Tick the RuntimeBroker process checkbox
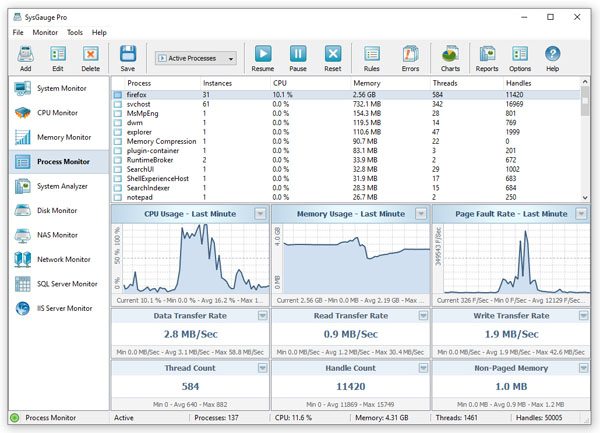 (x=117, y=160)
